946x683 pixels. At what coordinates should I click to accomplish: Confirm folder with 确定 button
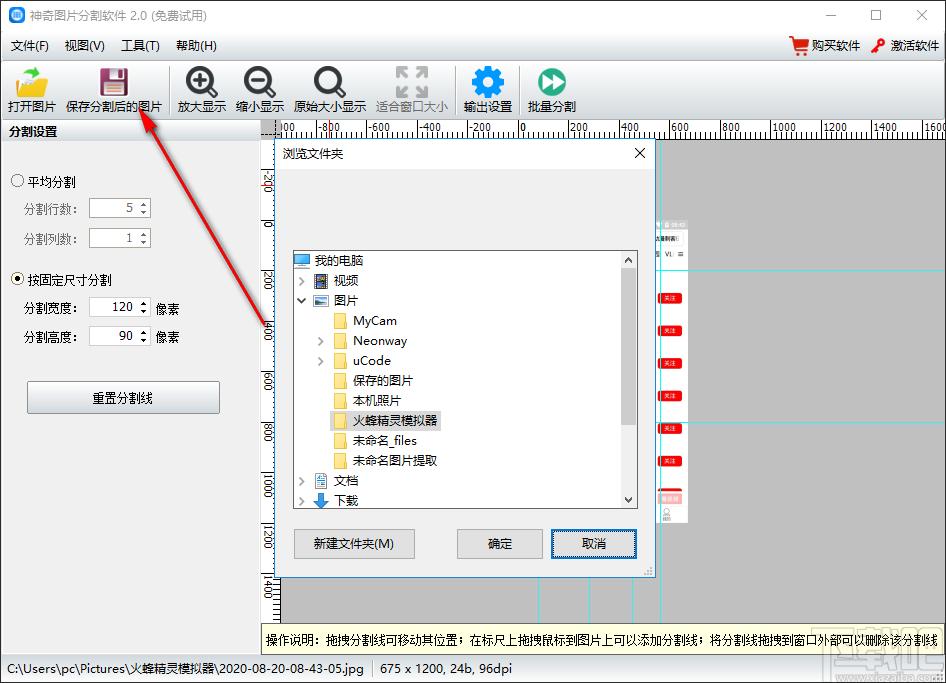pyautogui.click(x=500, y=544)
